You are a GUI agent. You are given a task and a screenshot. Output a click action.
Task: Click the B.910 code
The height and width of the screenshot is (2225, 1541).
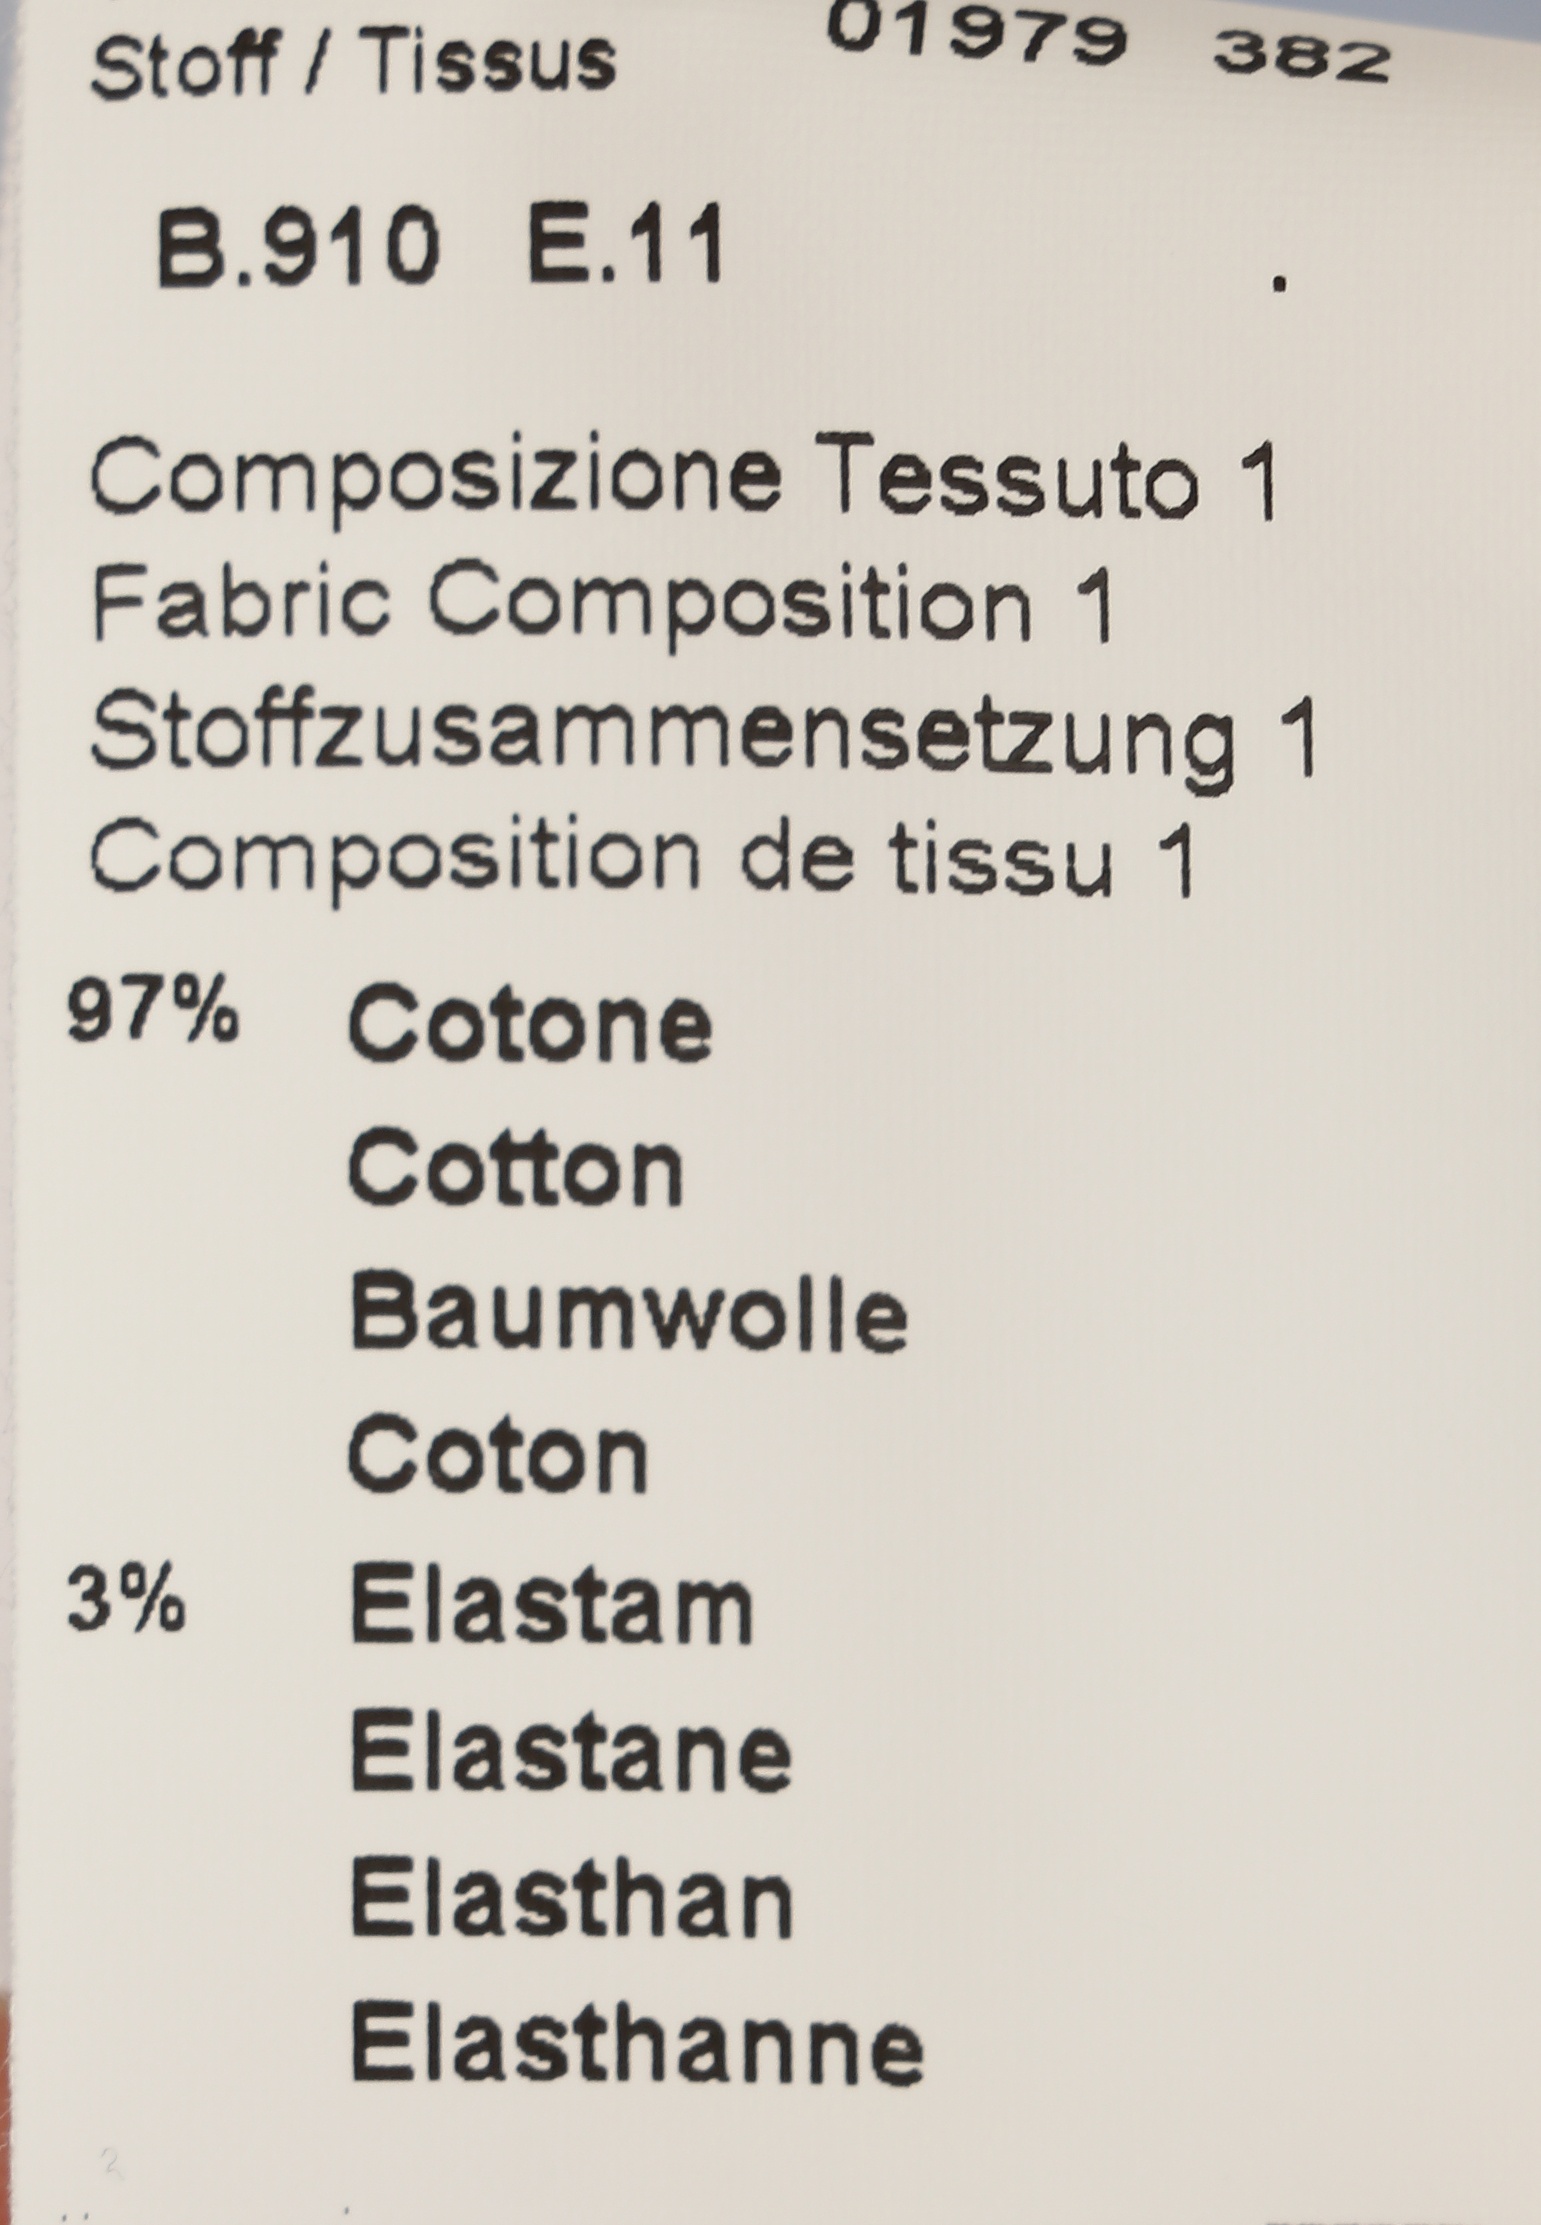coord(299,247)
